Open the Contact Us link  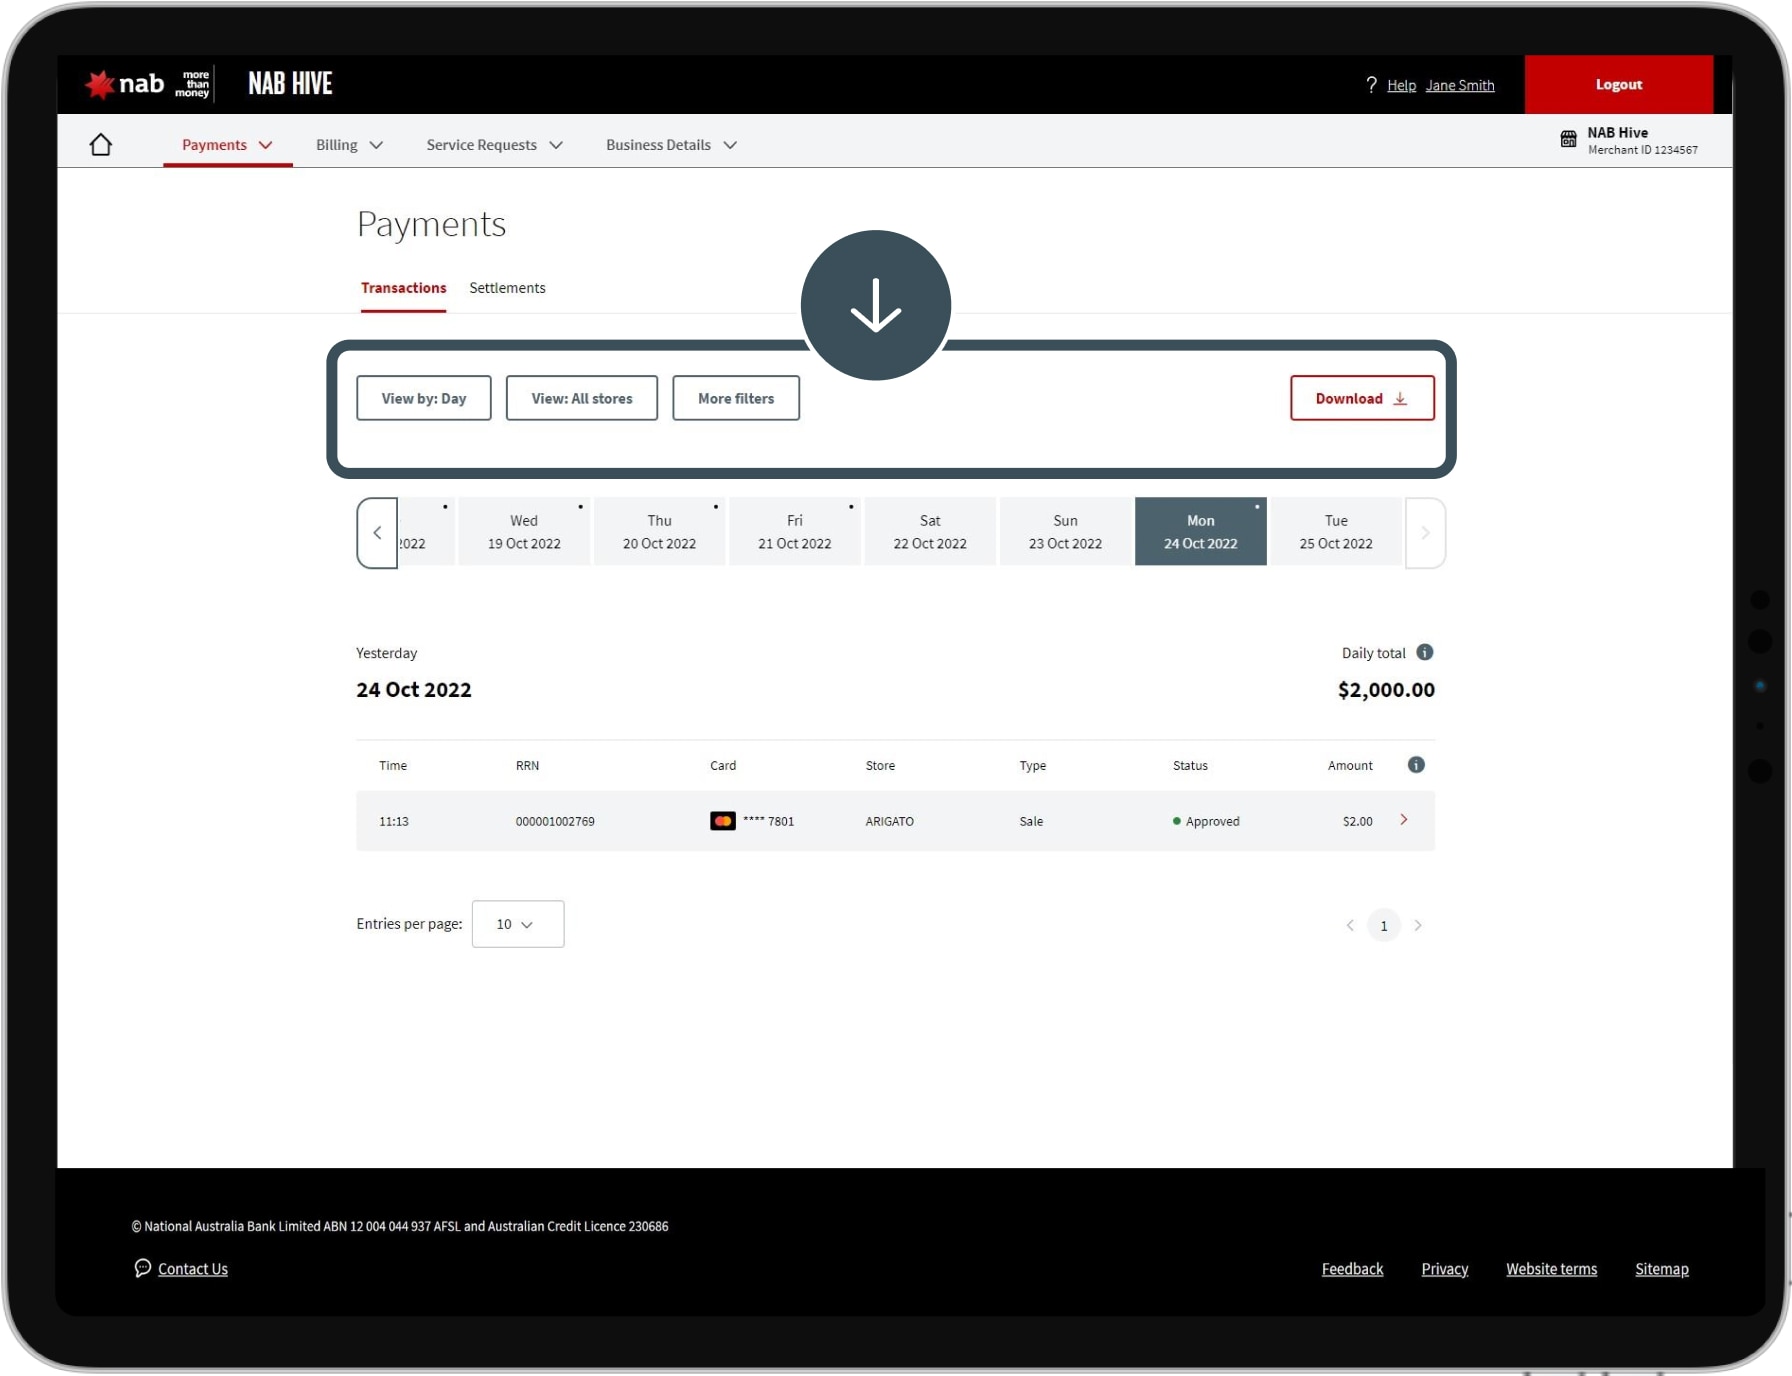tap(192, 1269)
